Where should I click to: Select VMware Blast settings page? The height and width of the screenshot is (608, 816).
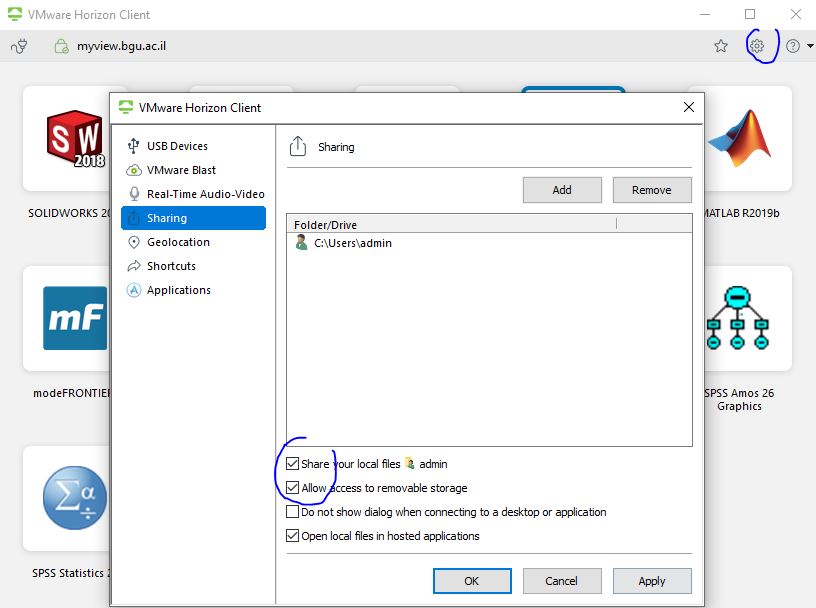(x=193, y=170)
